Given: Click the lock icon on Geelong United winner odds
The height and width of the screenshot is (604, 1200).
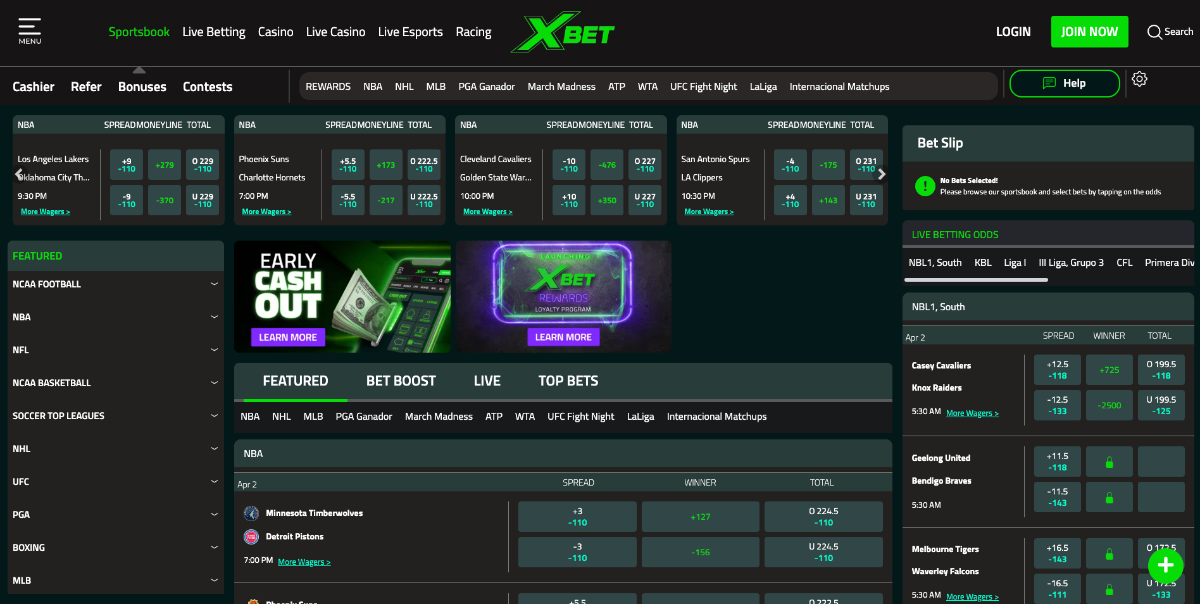Looking at the screenshot, I should click(x=1109, y=461).
